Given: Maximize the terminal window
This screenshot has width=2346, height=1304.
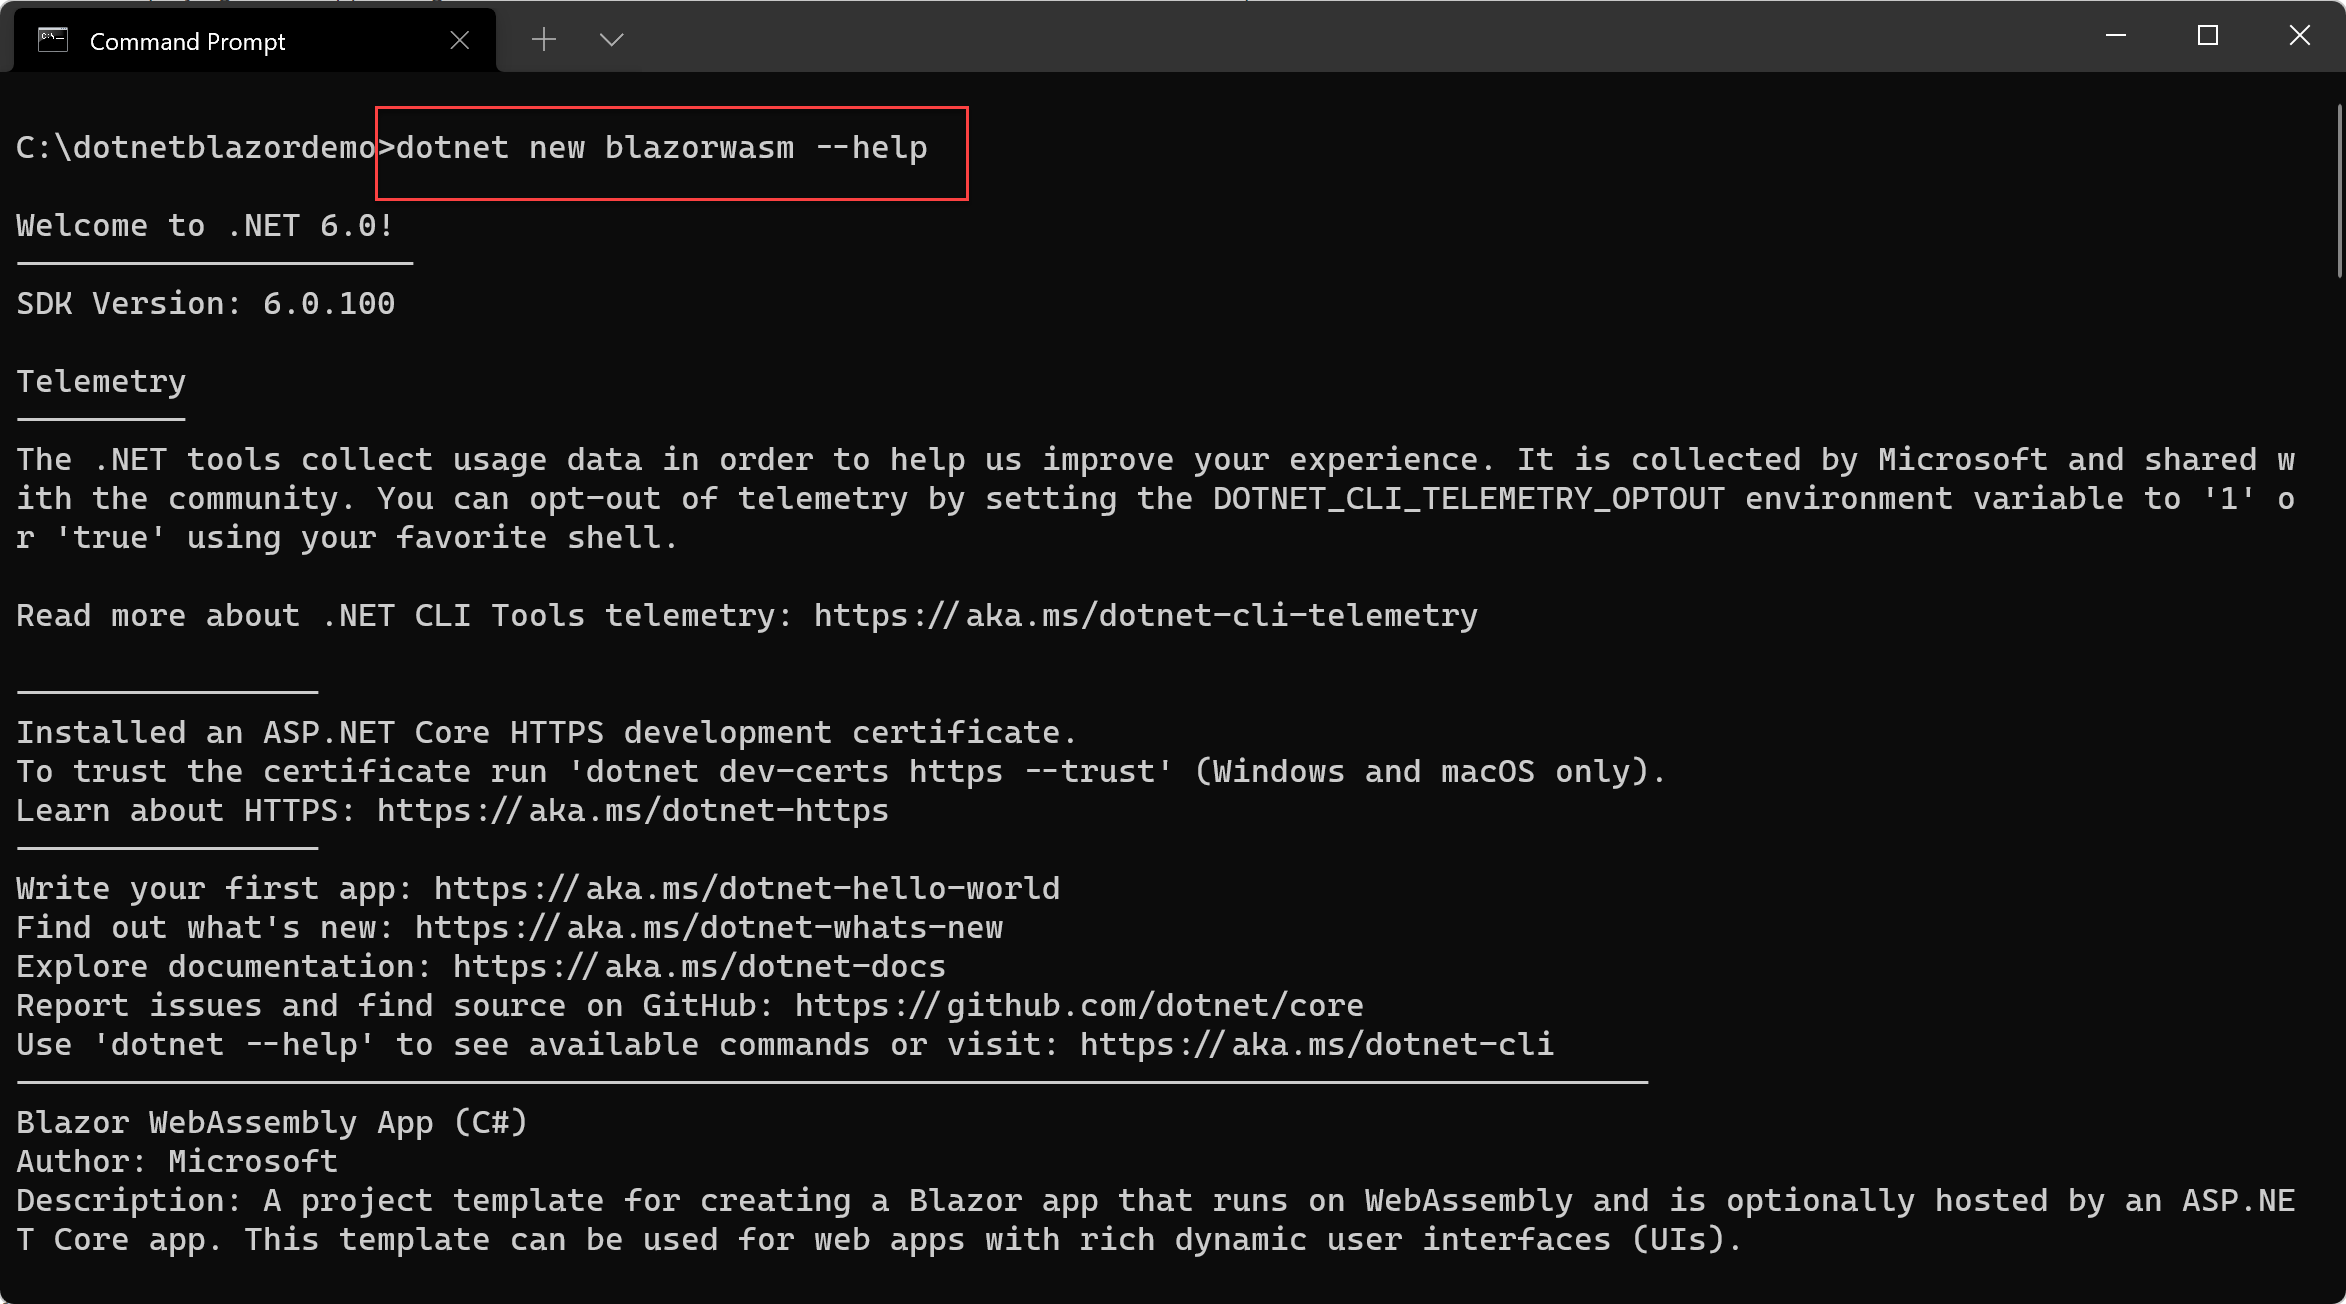Looking at the screenshot, I should (x=2208, y=36).
